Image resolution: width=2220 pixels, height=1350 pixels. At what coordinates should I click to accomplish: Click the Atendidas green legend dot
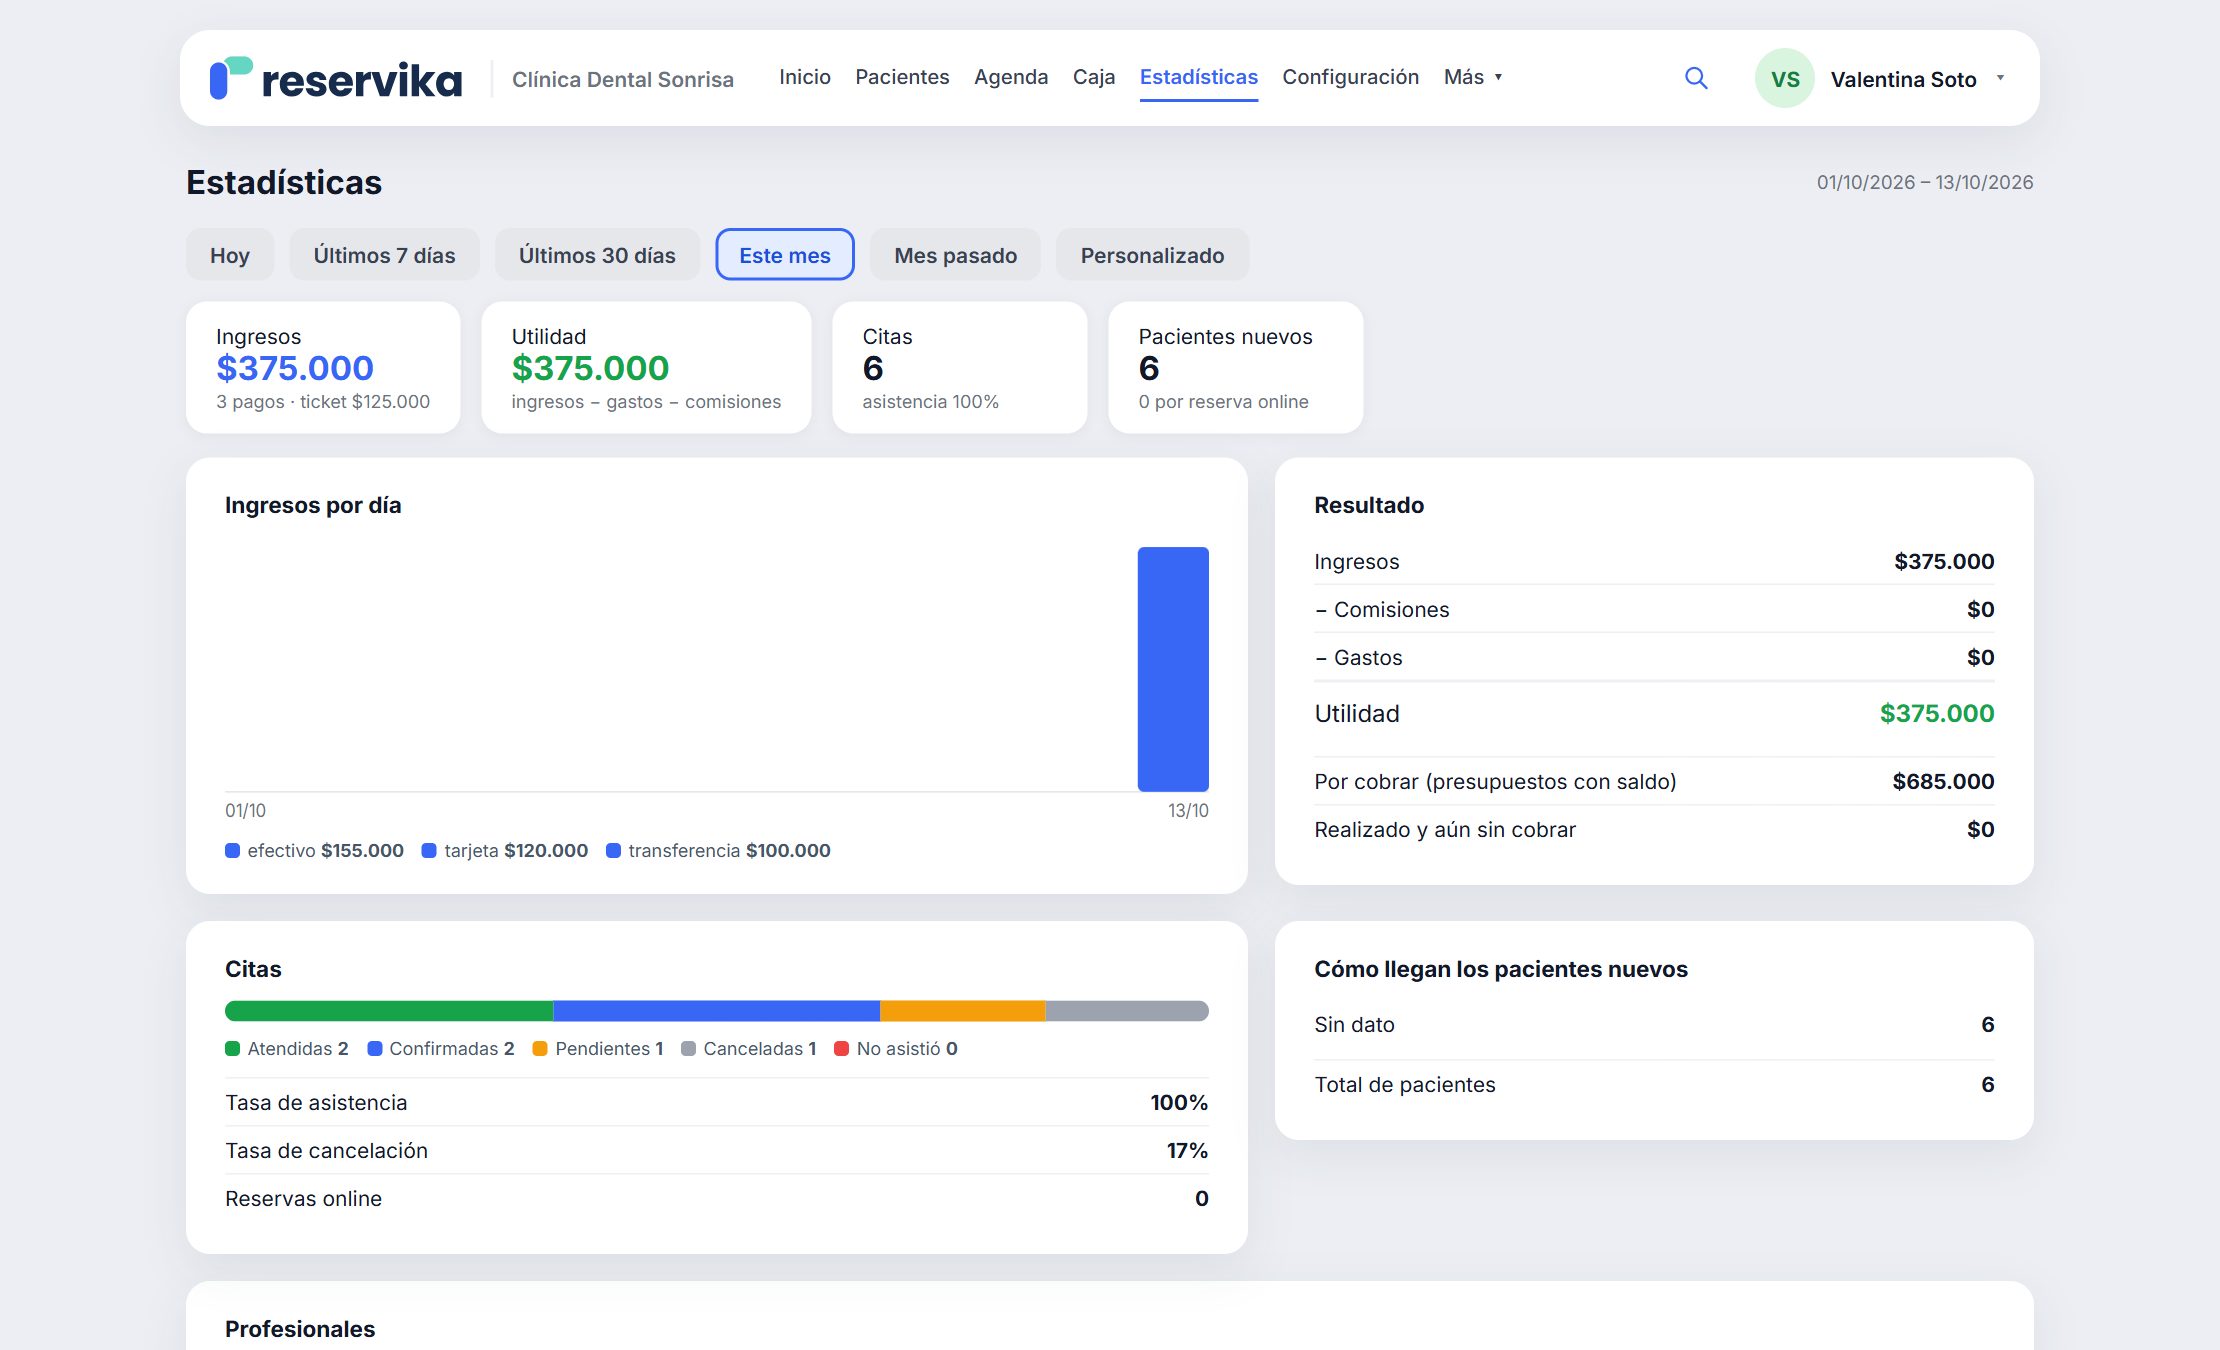coord(232,1049)
